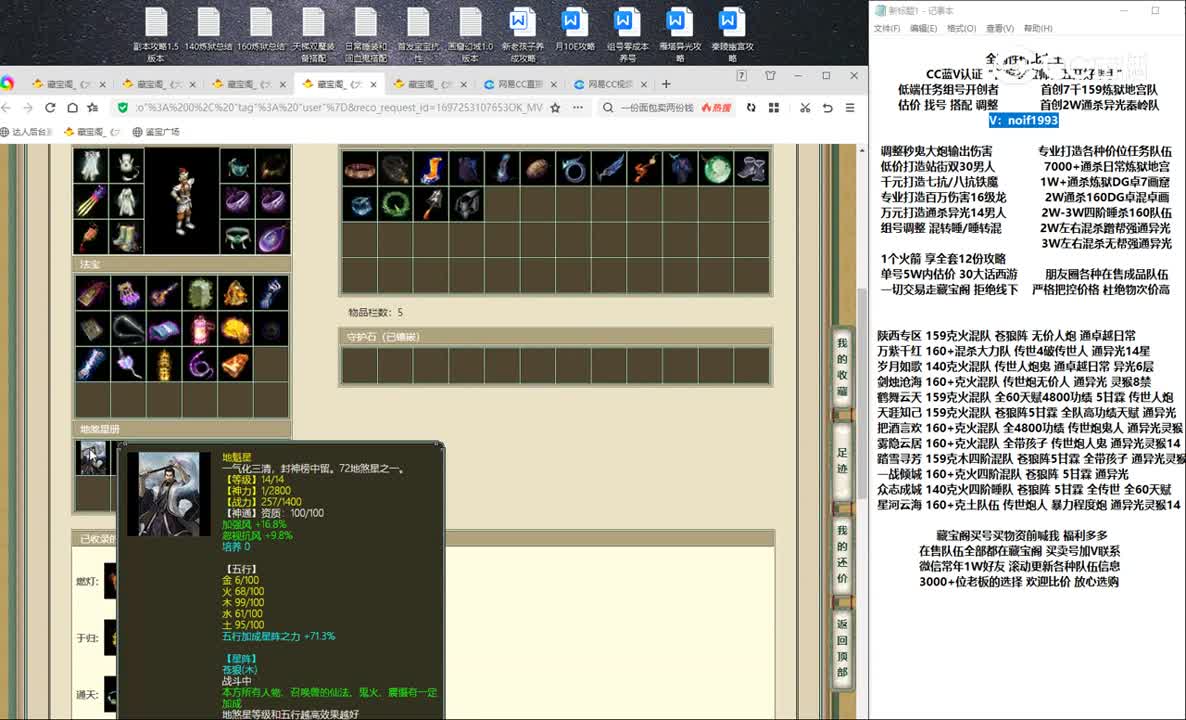Open the browser favorites star beside home
This screenshot has height=720, width=1186.
click(93, 107)
